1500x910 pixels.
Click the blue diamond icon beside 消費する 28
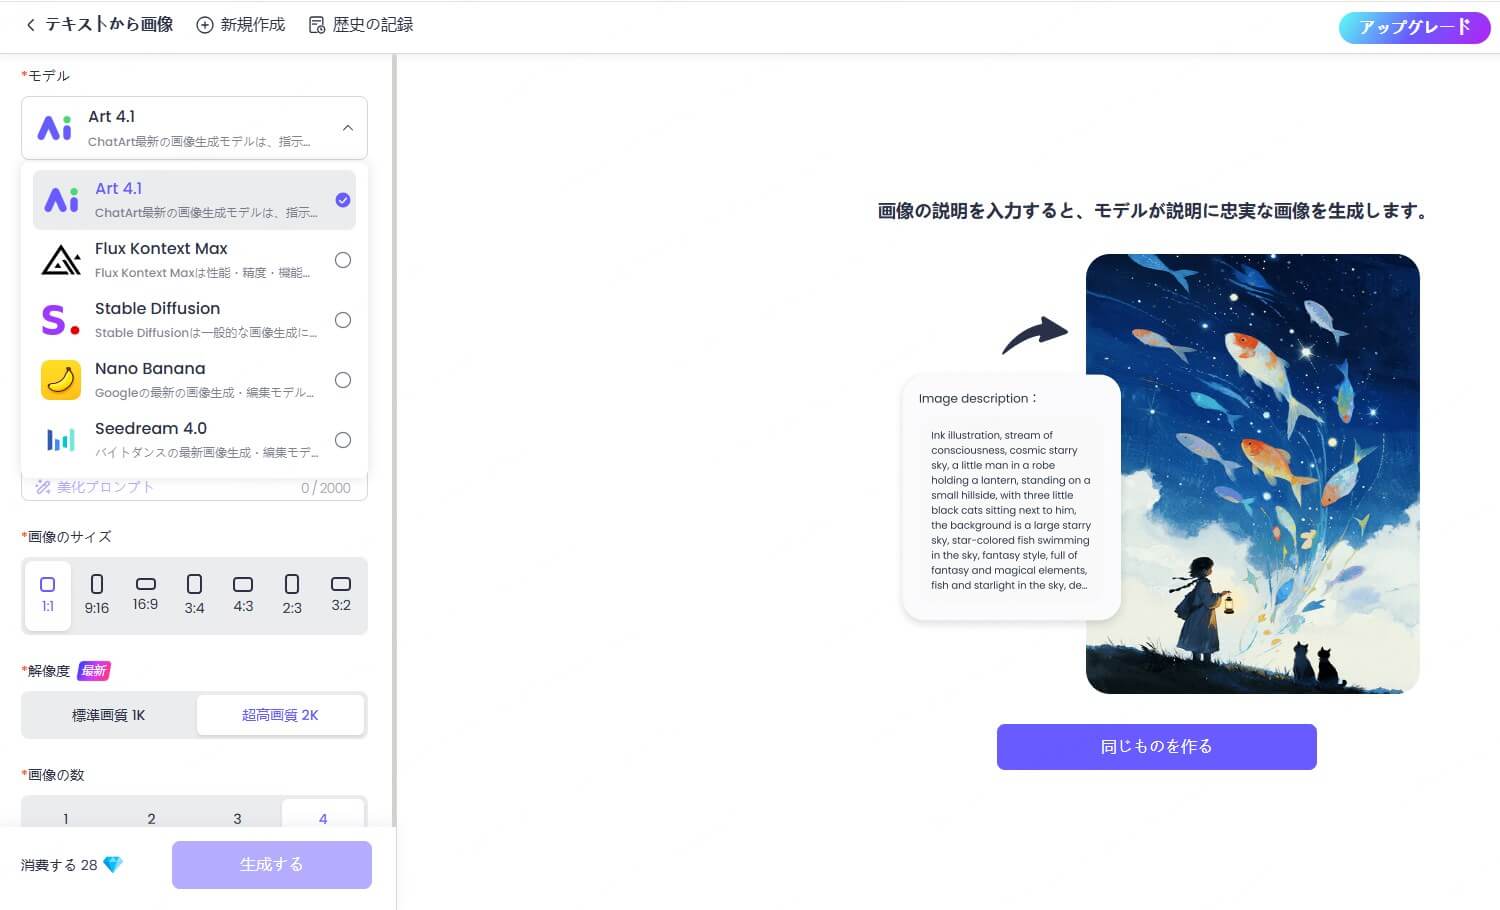tap(113, 864)
